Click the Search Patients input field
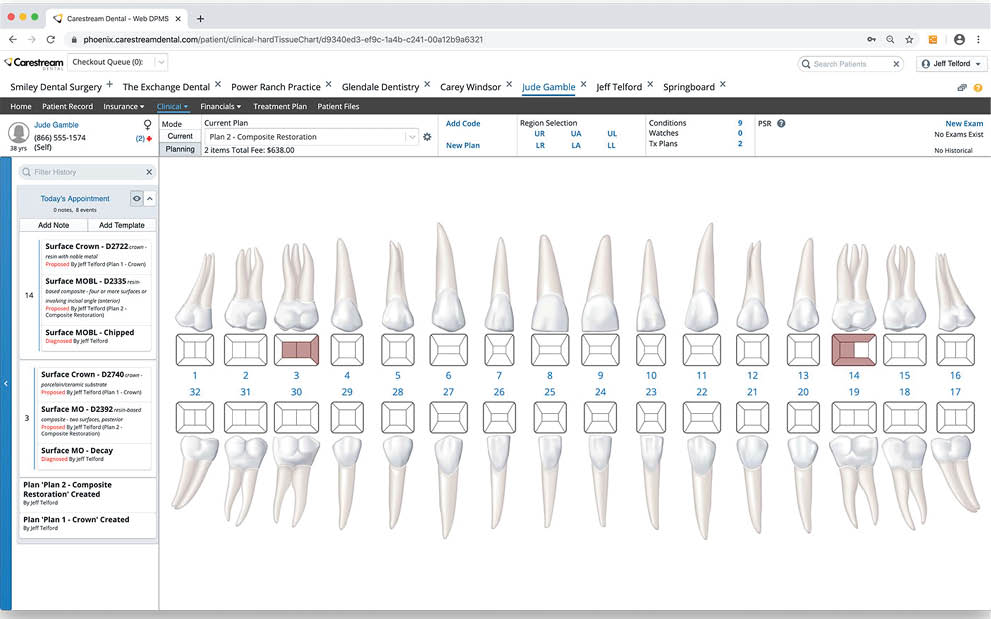This screenshot has width=991, height=619. point(850,64)
